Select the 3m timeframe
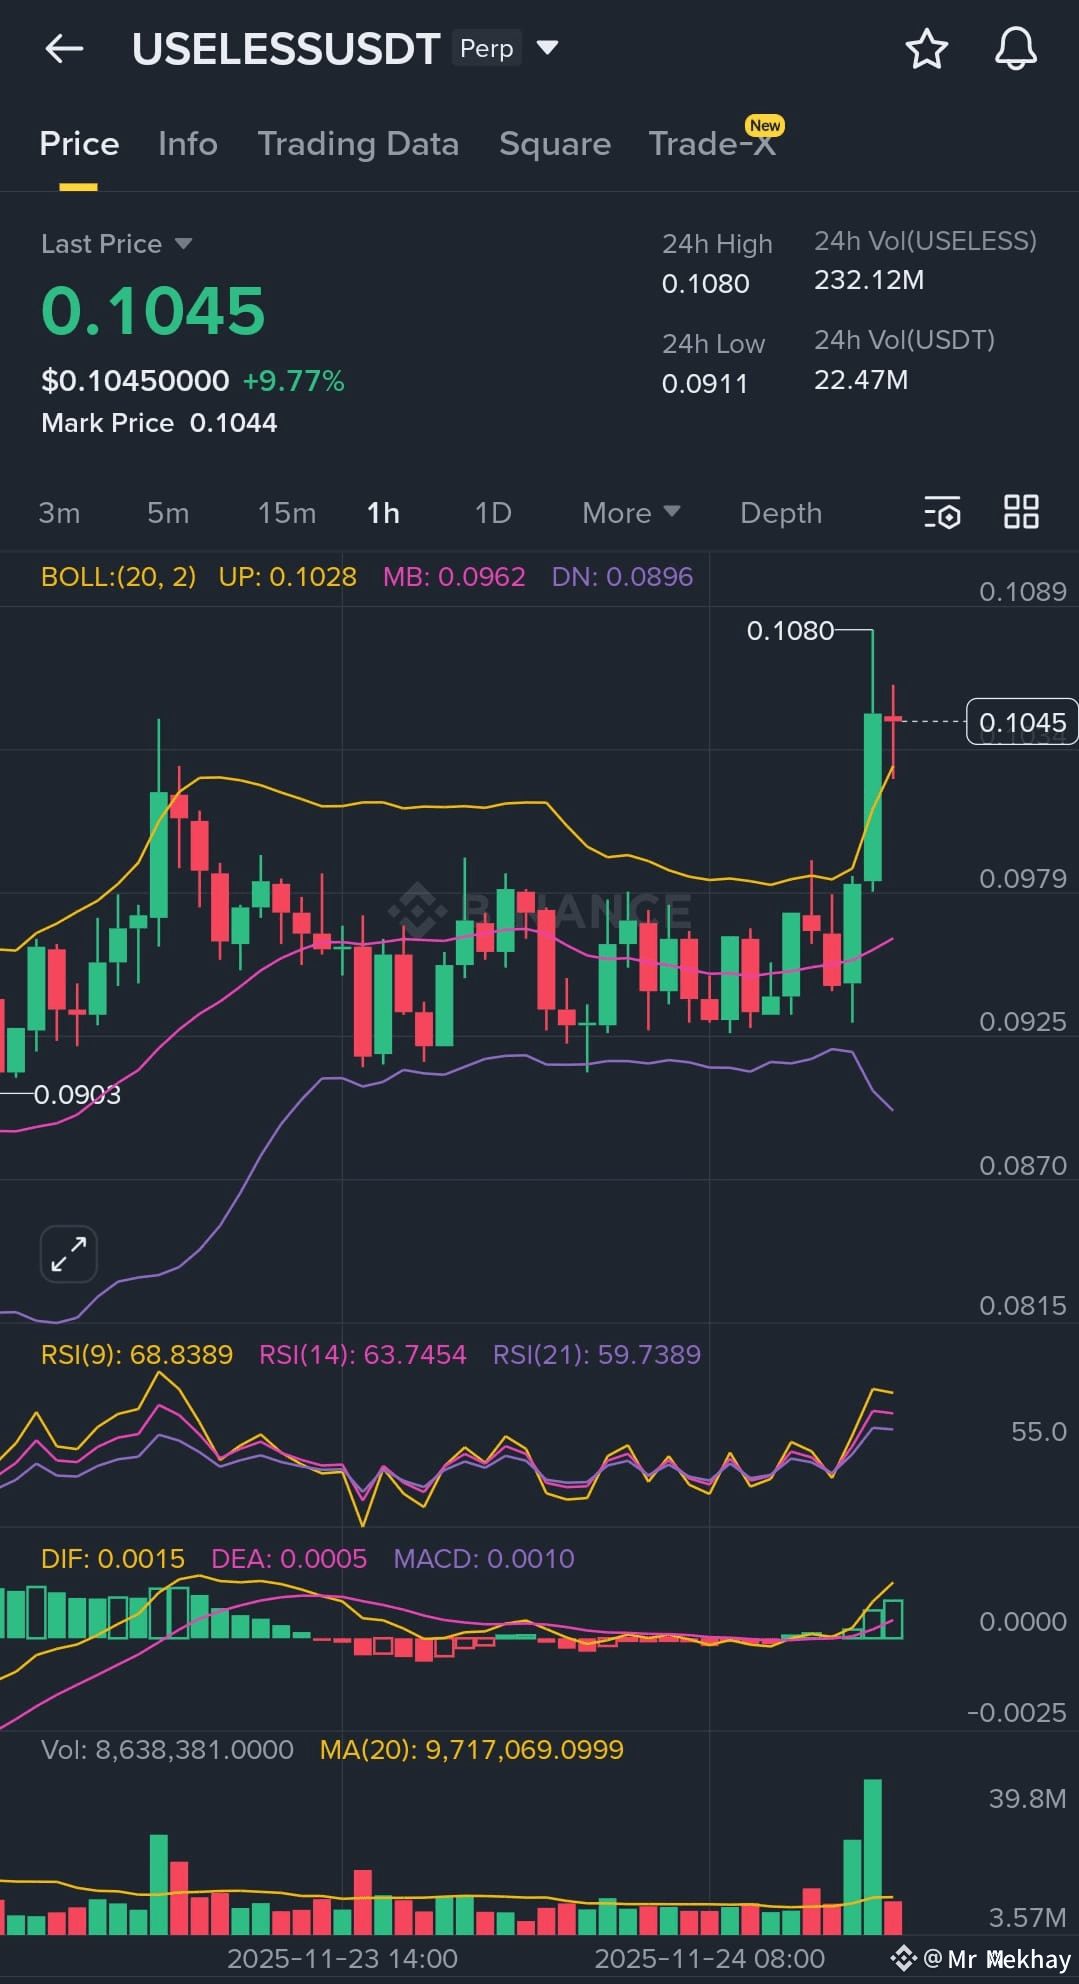 (59, 513)
